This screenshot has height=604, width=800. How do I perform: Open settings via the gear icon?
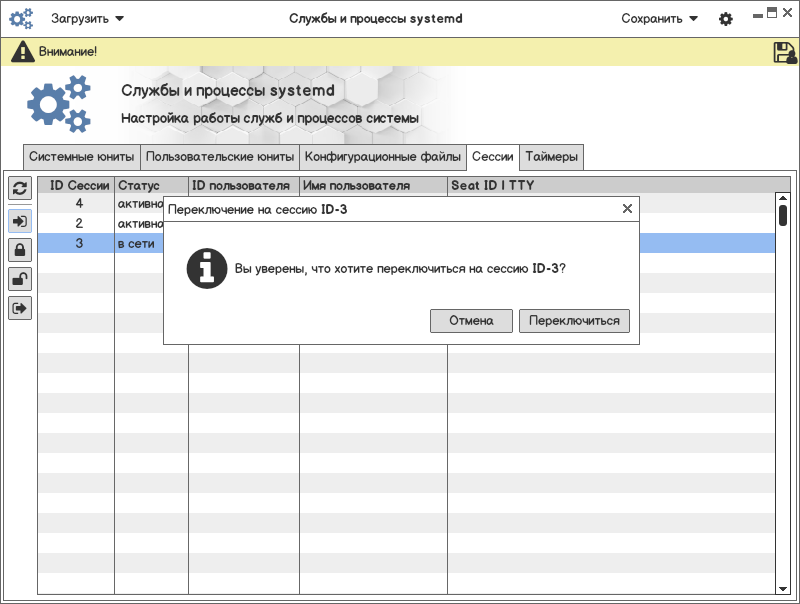click(726, 19)
